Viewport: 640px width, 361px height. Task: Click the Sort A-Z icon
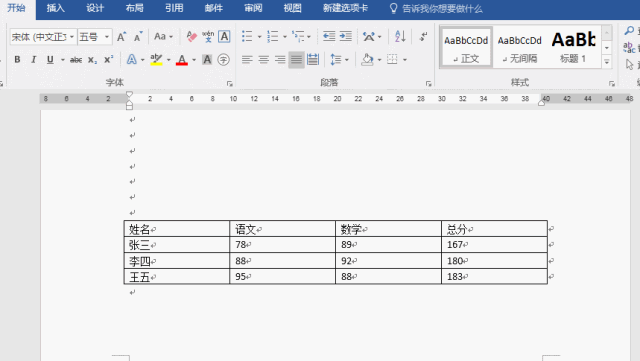[400, 37]
